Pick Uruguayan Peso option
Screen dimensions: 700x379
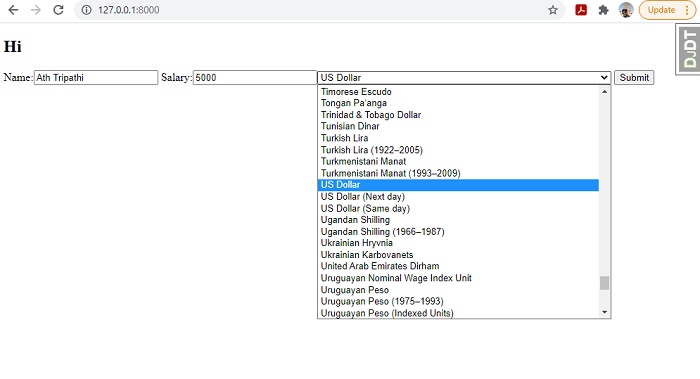458,290
